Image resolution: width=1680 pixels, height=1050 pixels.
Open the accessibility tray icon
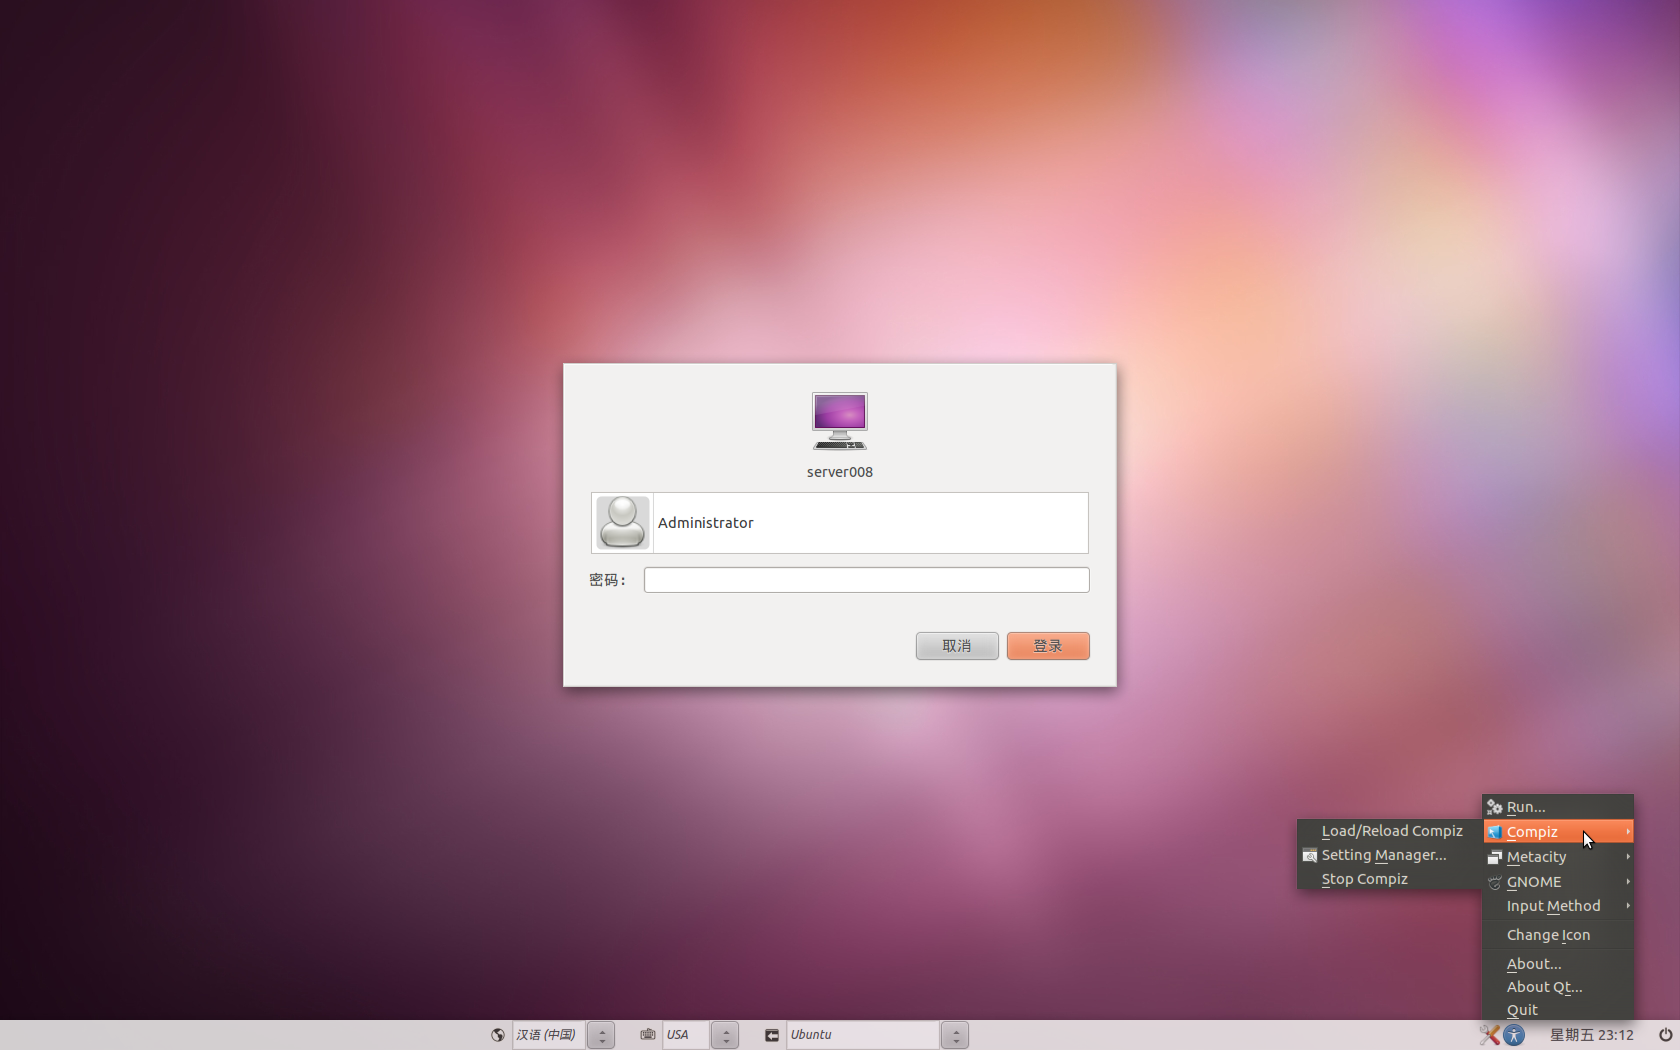pos(1514,1035)
